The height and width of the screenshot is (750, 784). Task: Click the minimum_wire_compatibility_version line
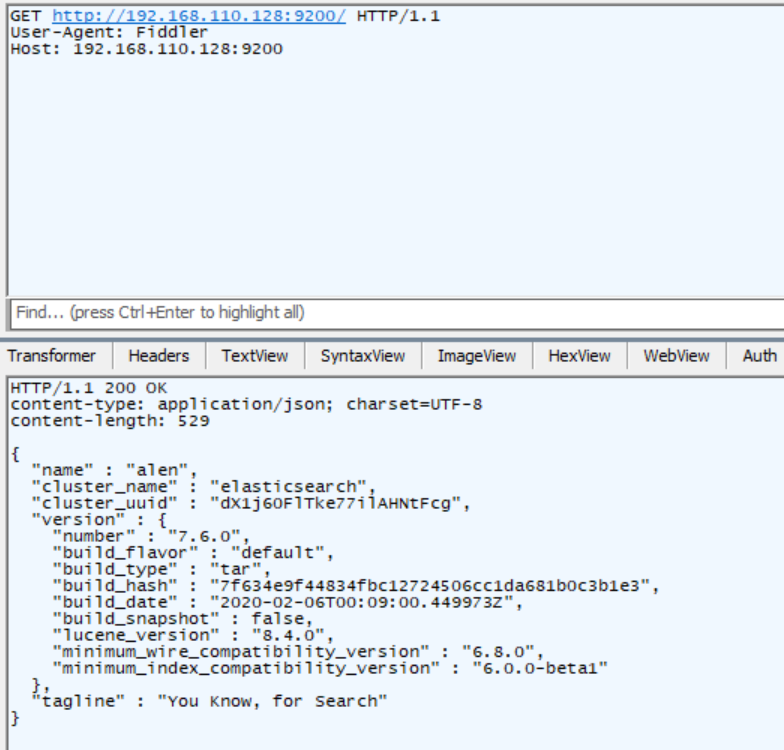pyautogui.click(x=298, y=652)
